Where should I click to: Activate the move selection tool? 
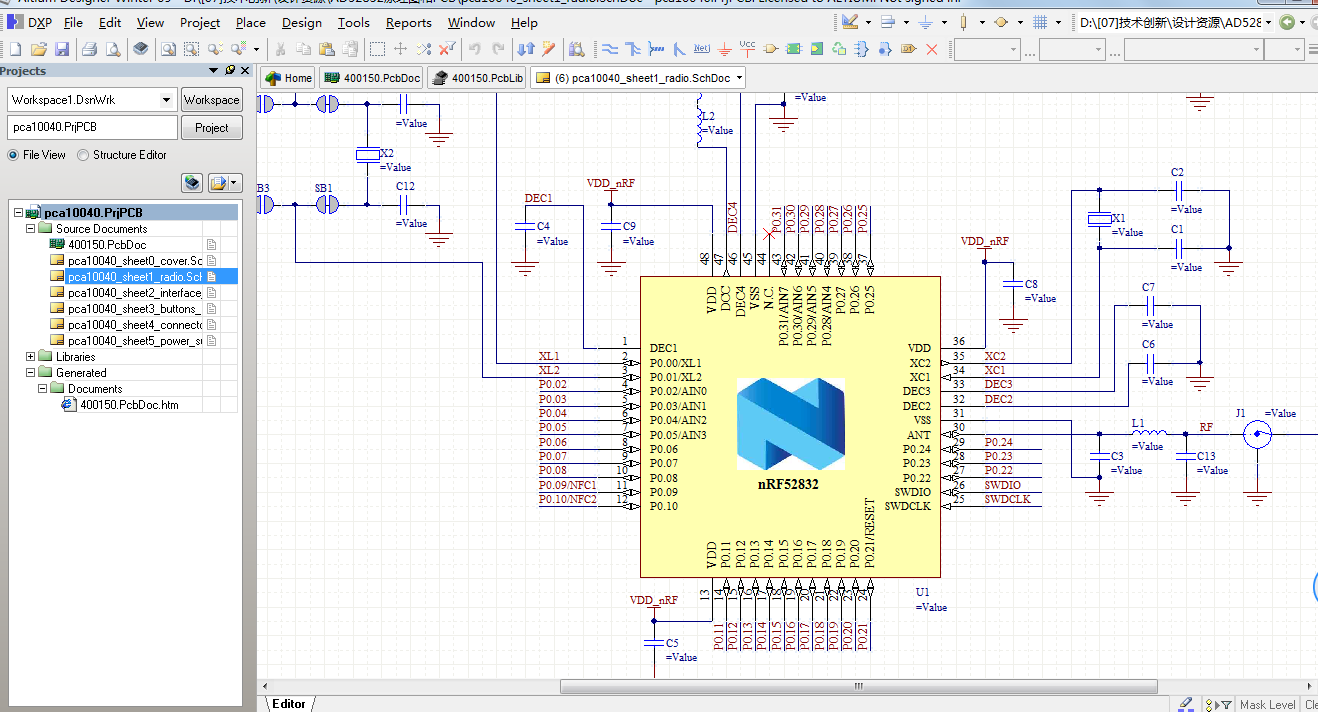tap(400, 49)
